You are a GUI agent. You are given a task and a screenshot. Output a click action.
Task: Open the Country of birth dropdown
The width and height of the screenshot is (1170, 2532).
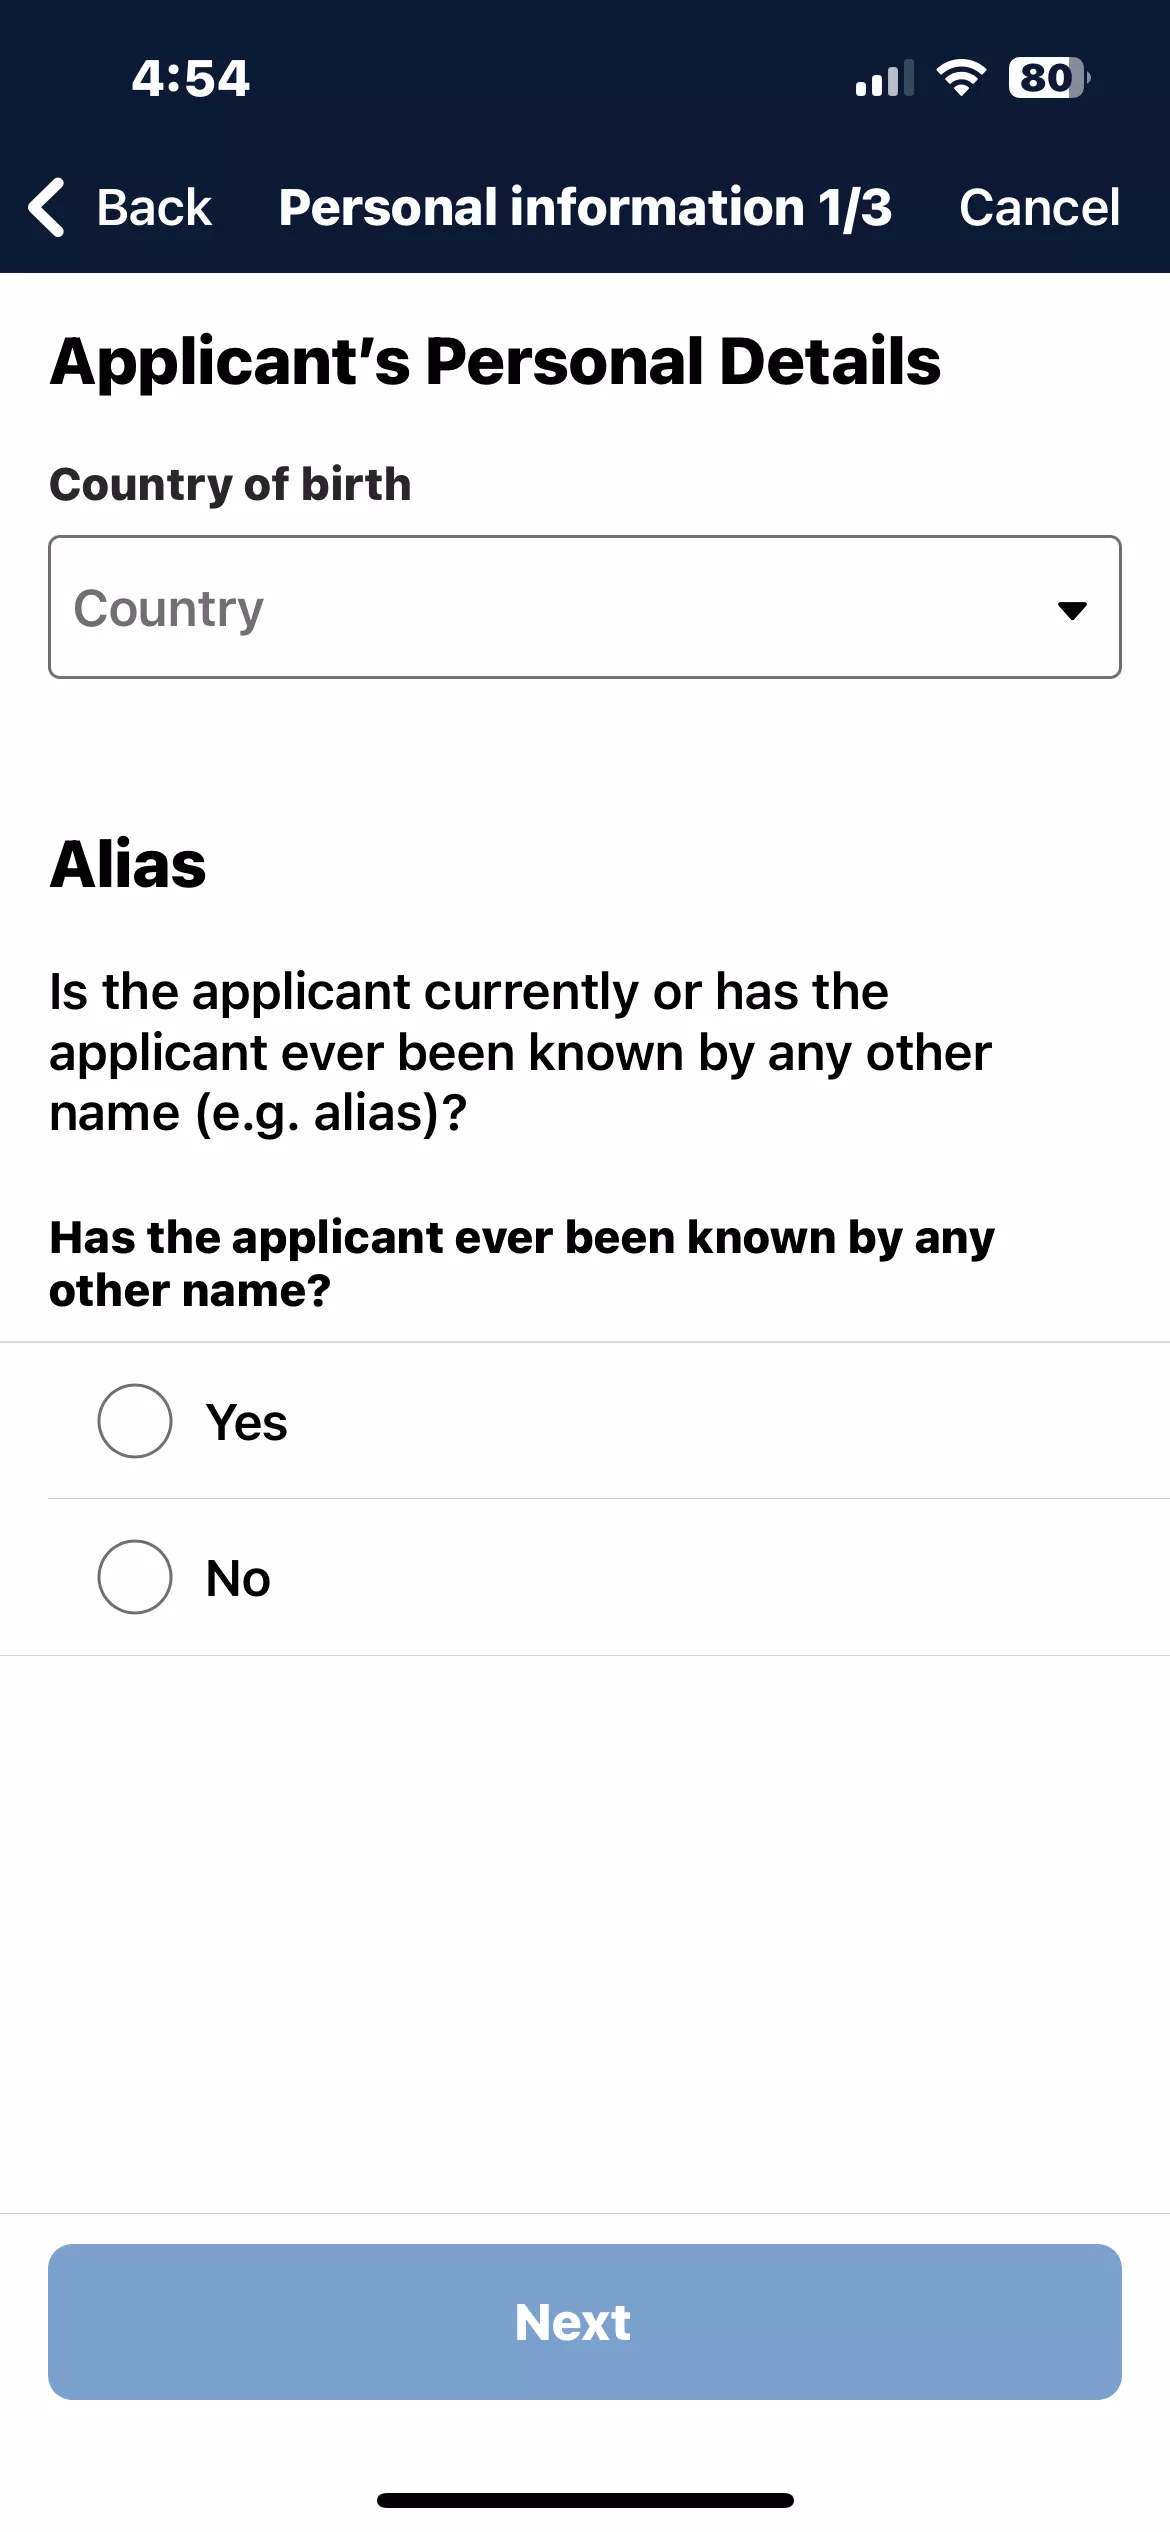585,607
